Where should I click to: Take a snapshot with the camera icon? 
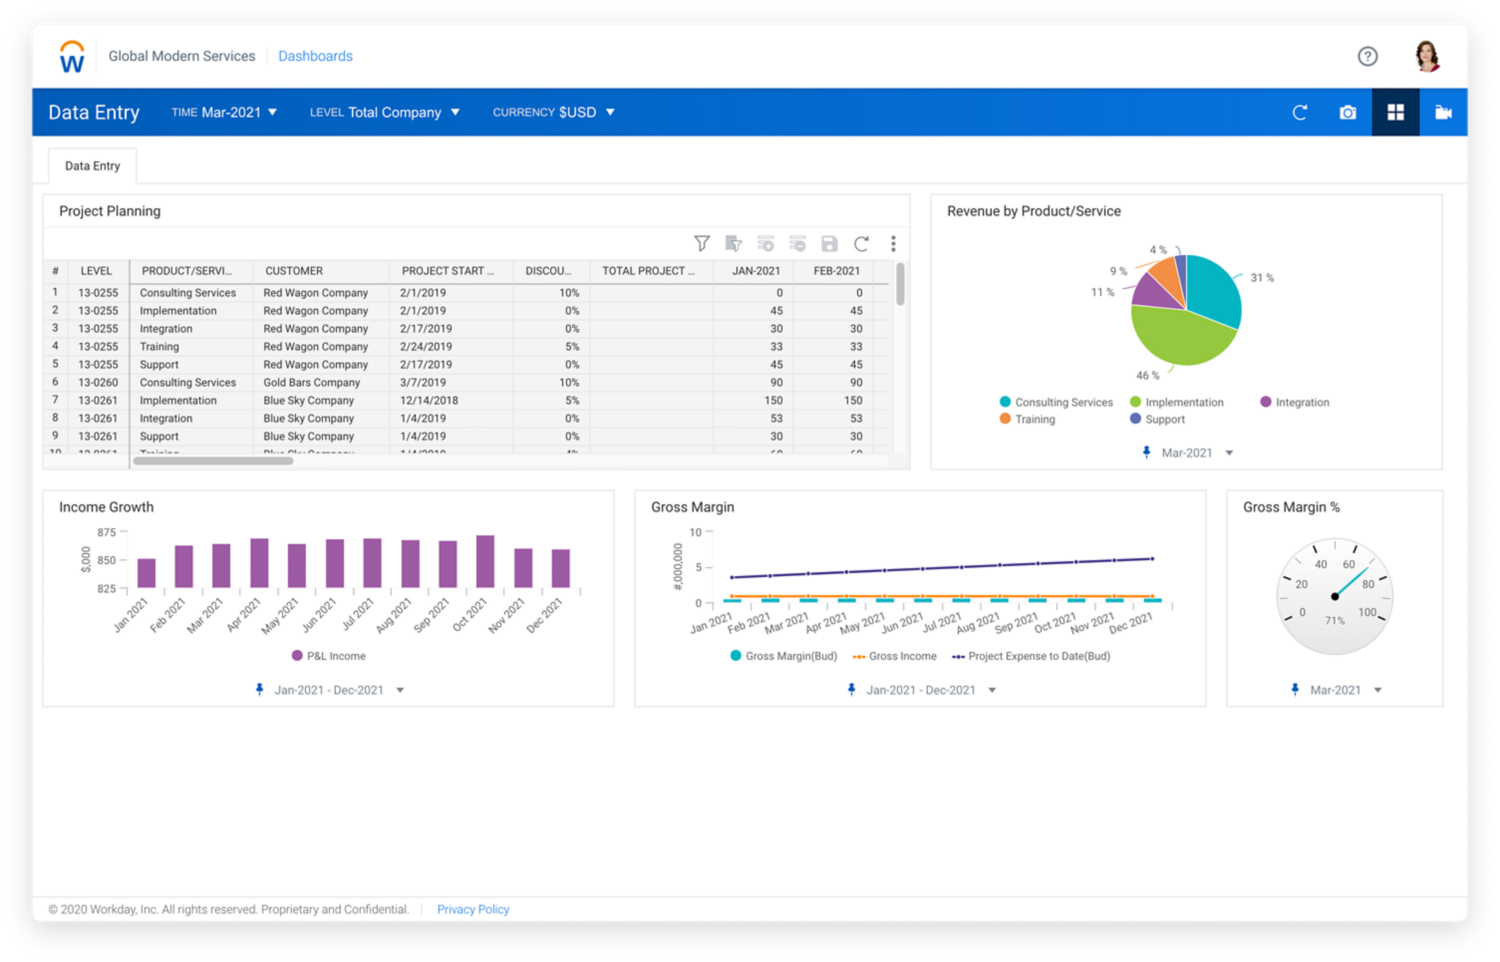coord(1348,113)
